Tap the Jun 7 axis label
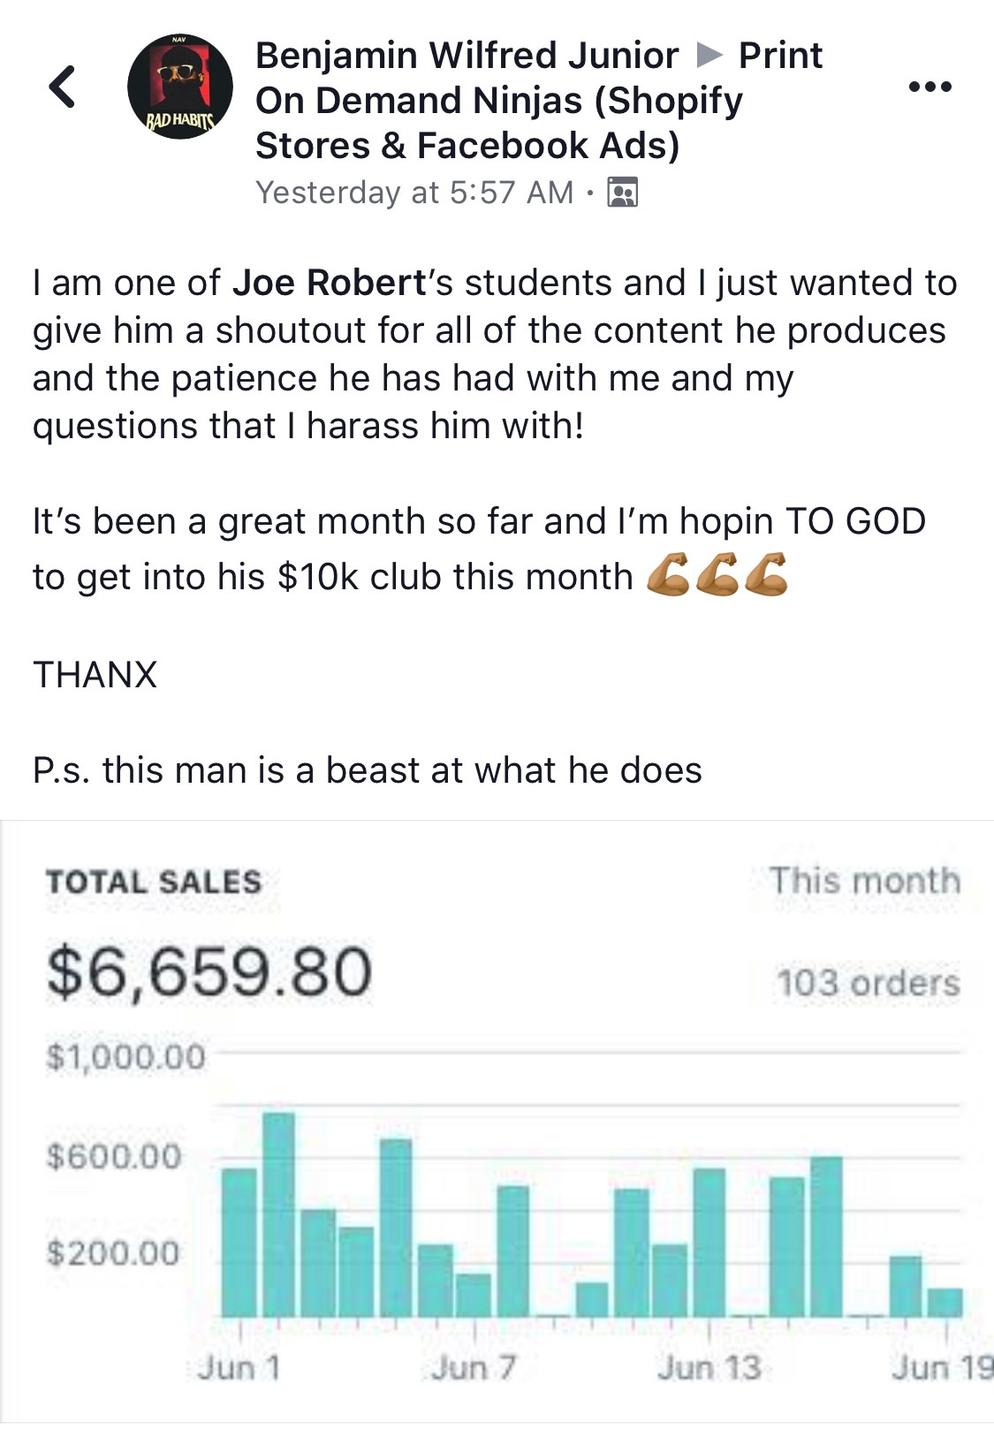Screen dimensions: 994x1440 (x=473, y=1367)
